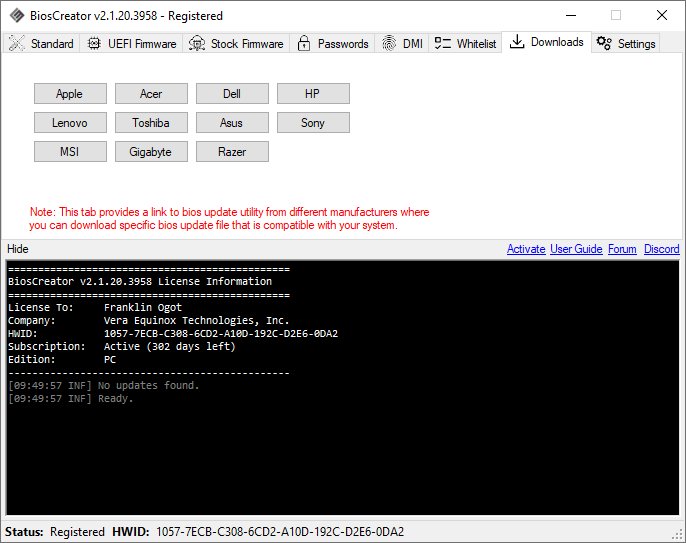Select the Passwords tab
Viewport: 686px width, 543px height.
[332, 43]
